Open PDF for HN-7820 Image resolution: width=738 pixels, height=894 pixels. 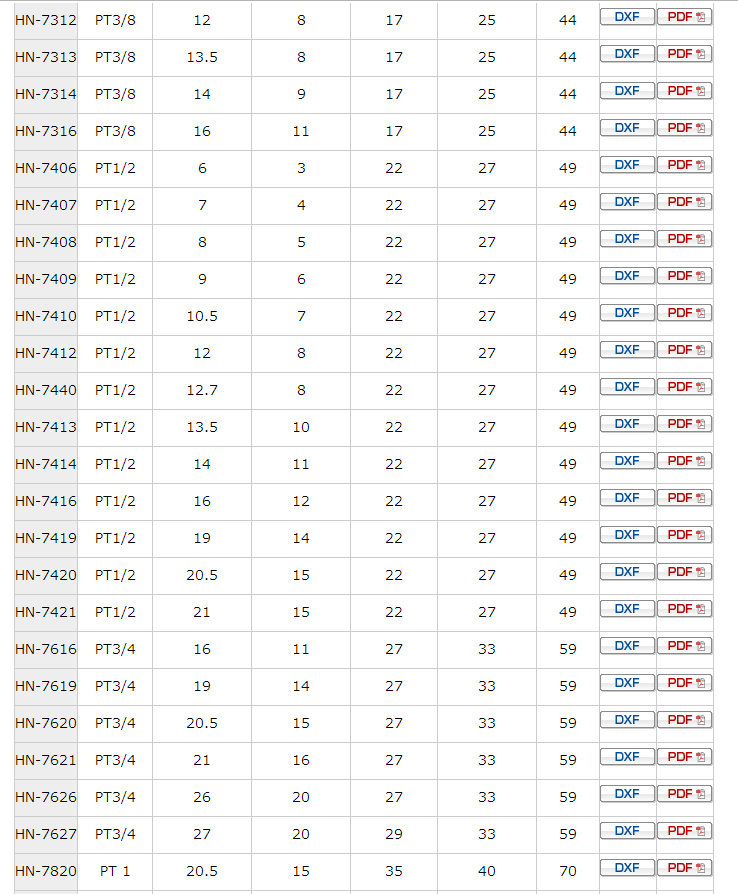[684, 868]
